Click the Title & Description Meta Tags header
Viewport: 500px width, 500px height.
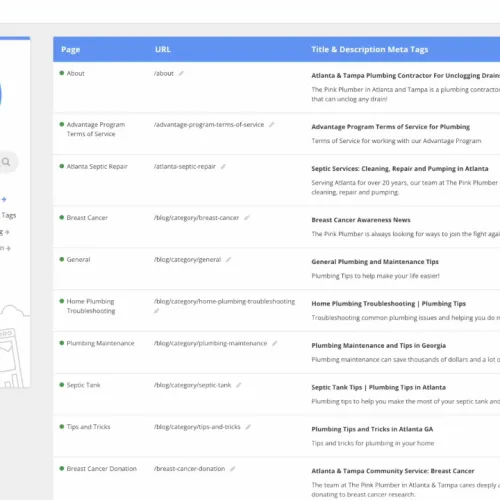tap(370, 49)
